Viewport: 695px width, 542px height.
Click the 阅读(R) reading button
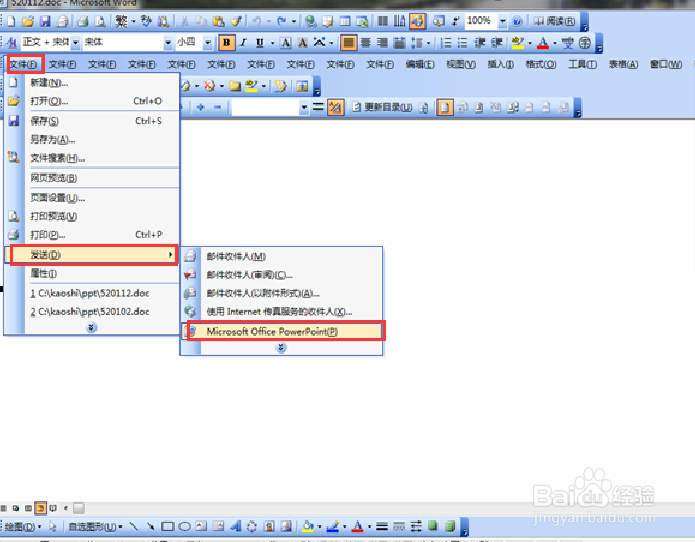pyautogui.click(x=554, y=21)
